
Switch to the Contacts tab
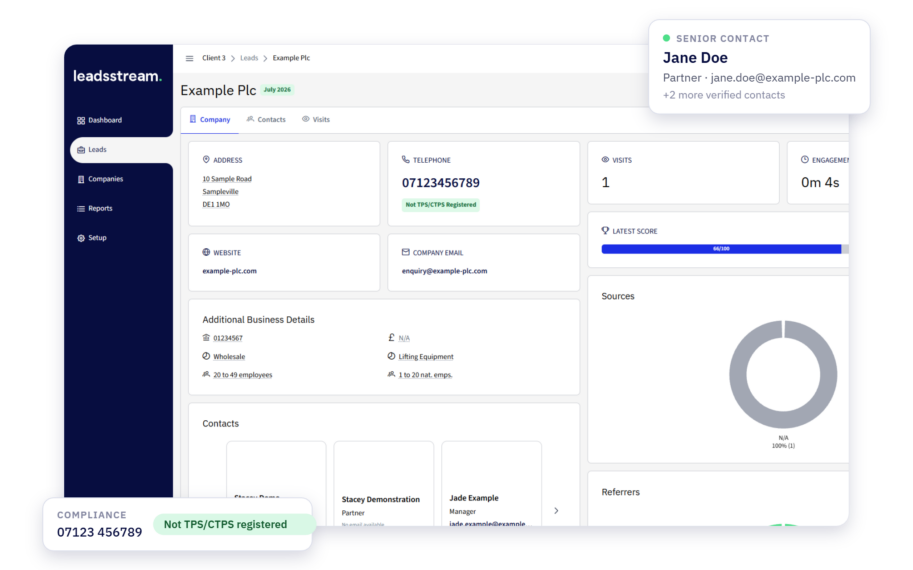click(266, 119)
